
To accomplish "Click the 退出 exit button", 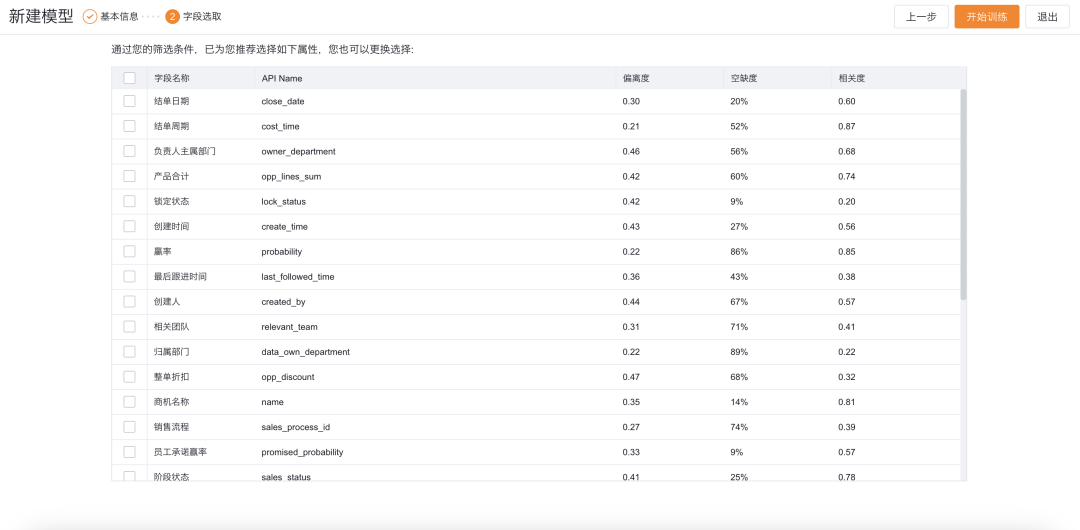I will pyautogui.click(x=1047, y=17).
